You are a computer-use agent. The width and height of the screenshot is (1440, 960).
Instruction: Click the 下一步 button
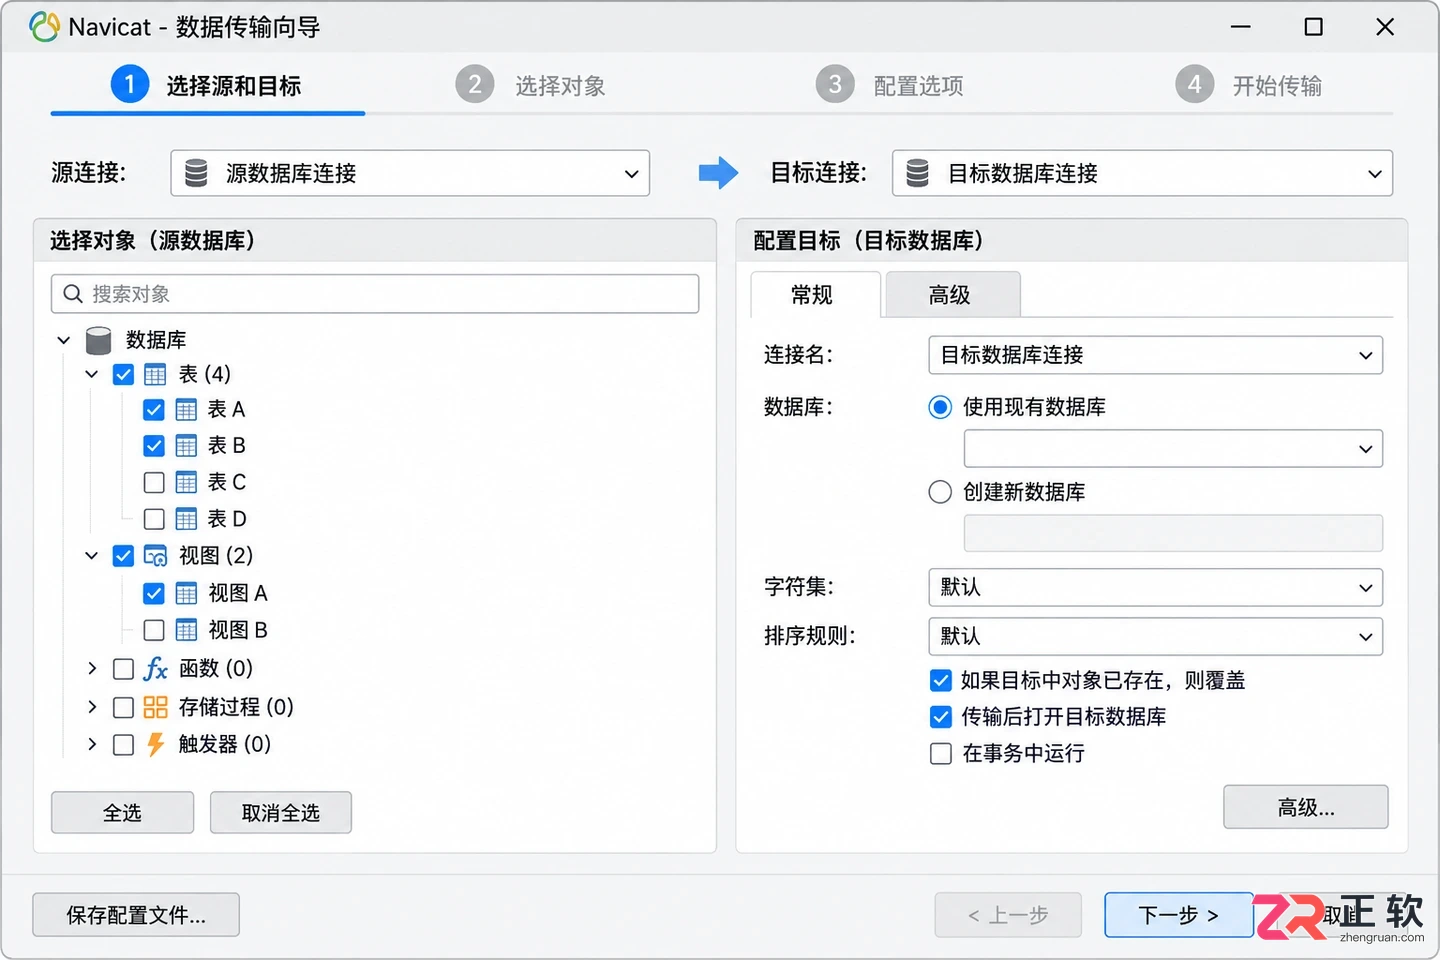[x=1179, y=915]
